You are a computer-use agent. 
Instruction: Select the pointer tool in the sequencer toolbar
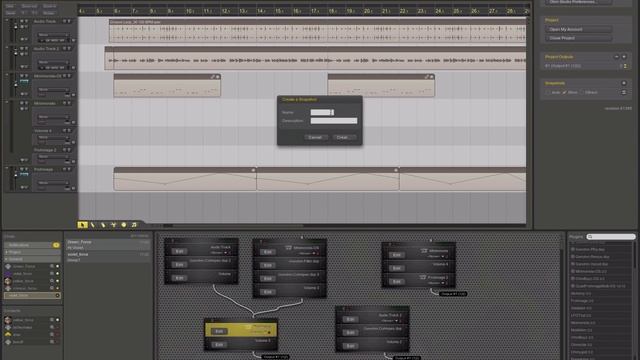click(x=82, y=225)
